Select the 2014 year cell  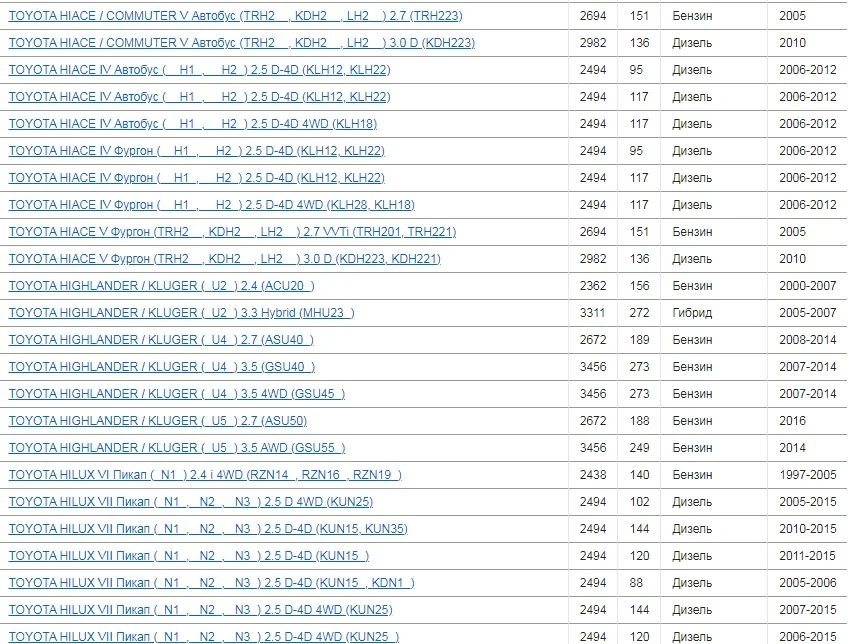792,448
